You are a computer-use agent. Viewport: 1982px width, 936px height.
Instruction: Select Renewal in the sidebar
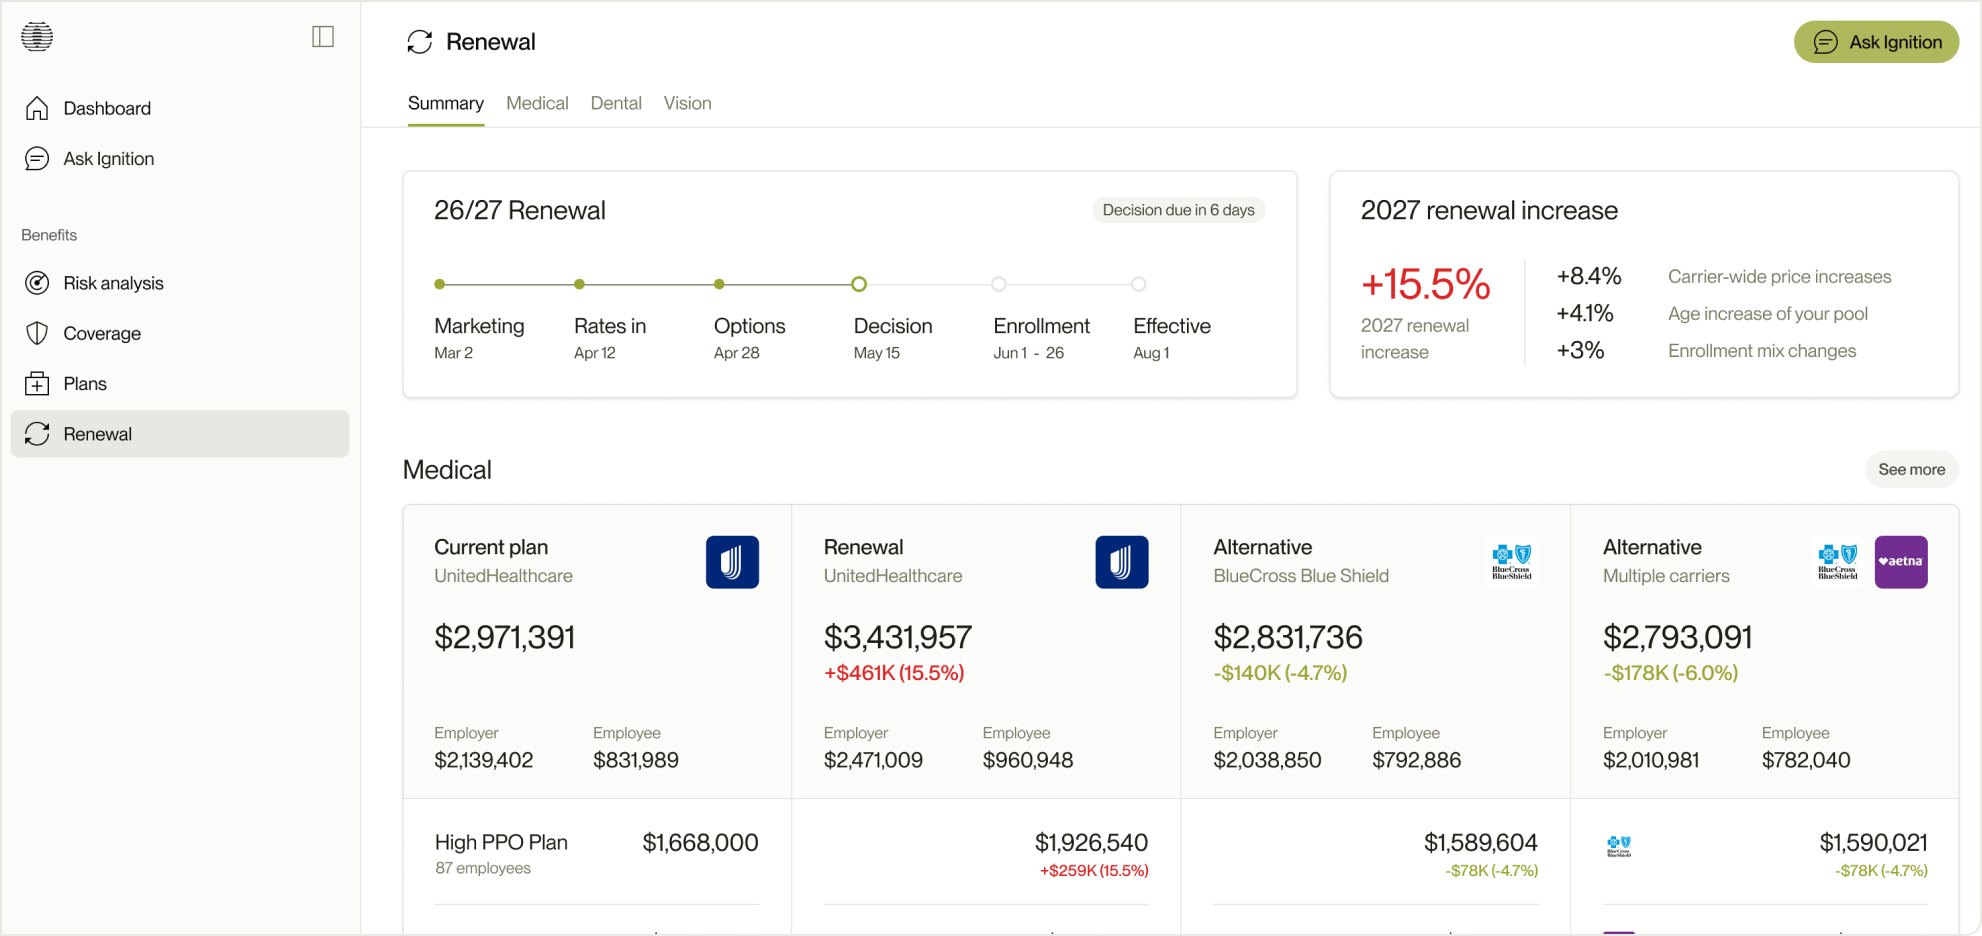tap(180, 434)
